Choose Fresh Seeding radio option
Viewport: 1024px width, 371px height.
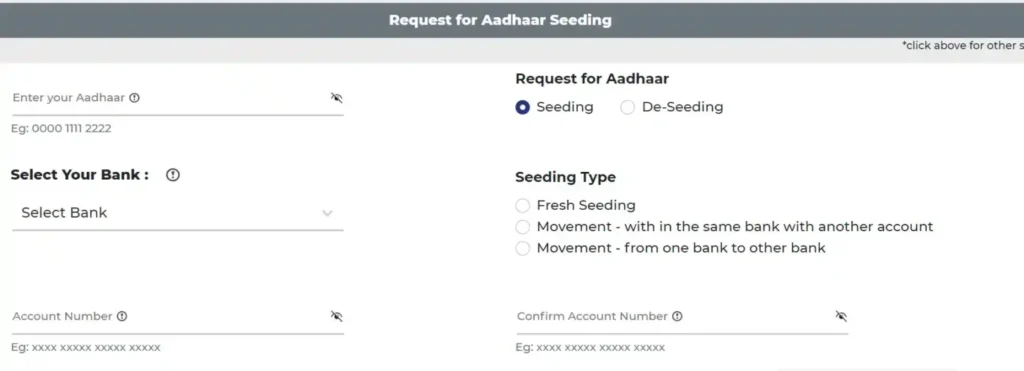[x=522, y=206]
